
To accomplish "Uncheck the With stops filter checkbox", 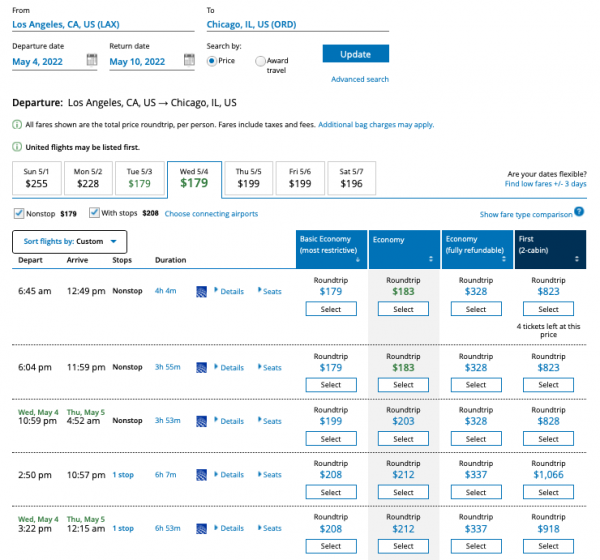I will pos(94,213).
